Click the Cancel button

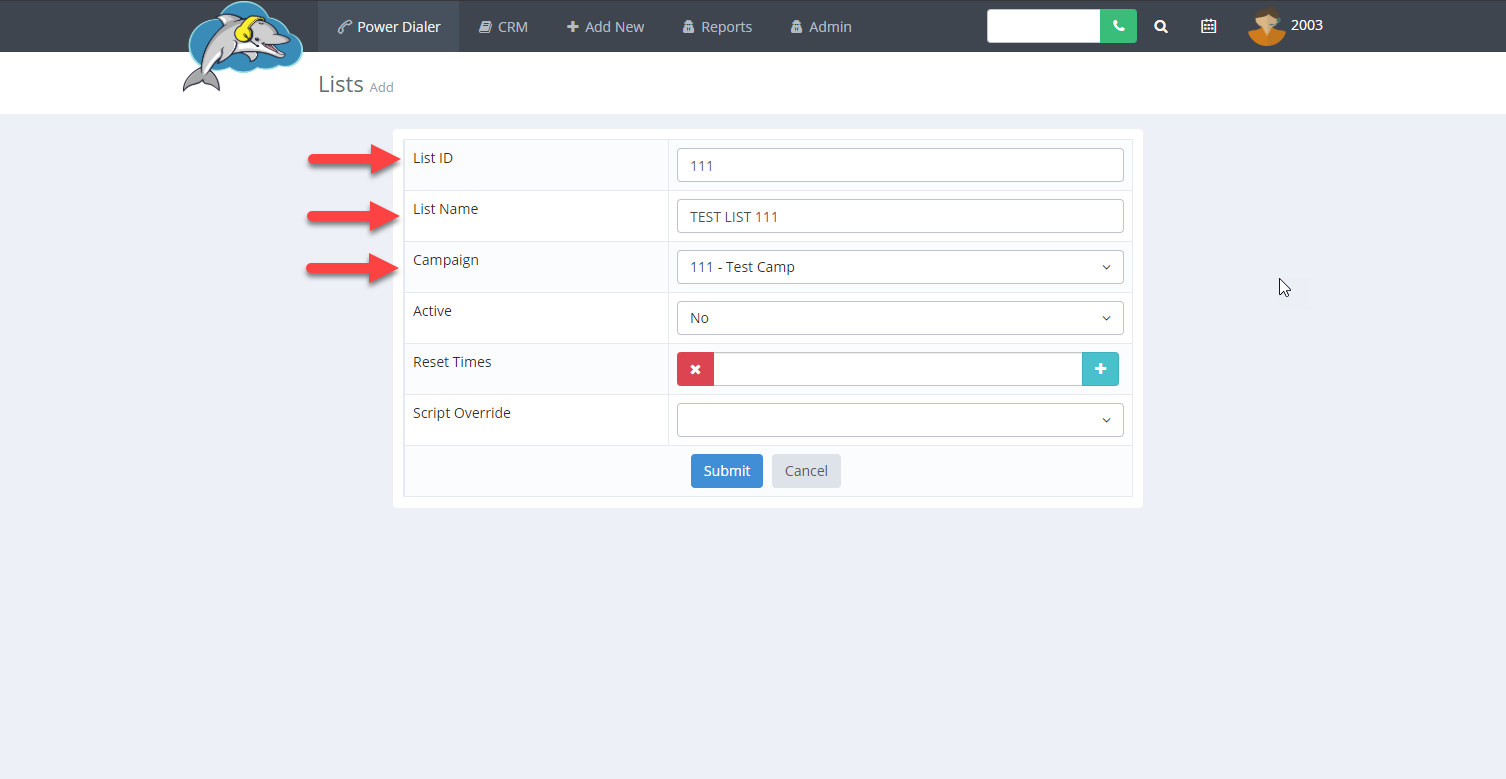click(806, 471)
